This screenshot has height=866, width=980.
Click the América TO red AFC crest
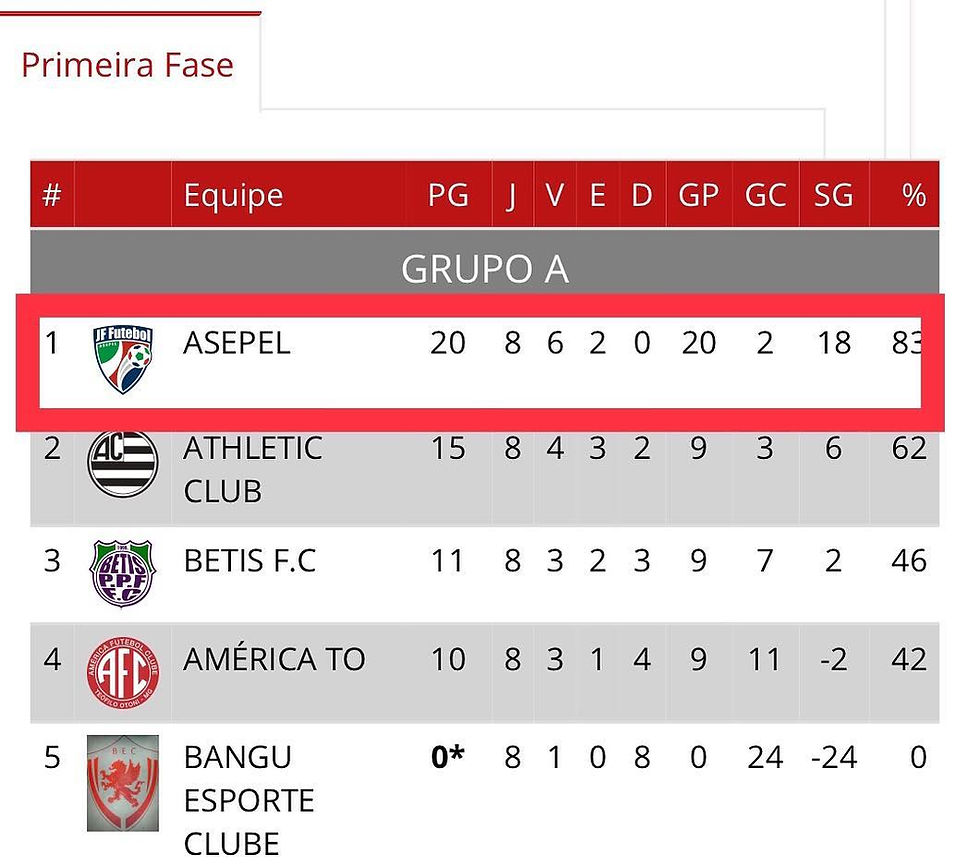coord(122,672)
